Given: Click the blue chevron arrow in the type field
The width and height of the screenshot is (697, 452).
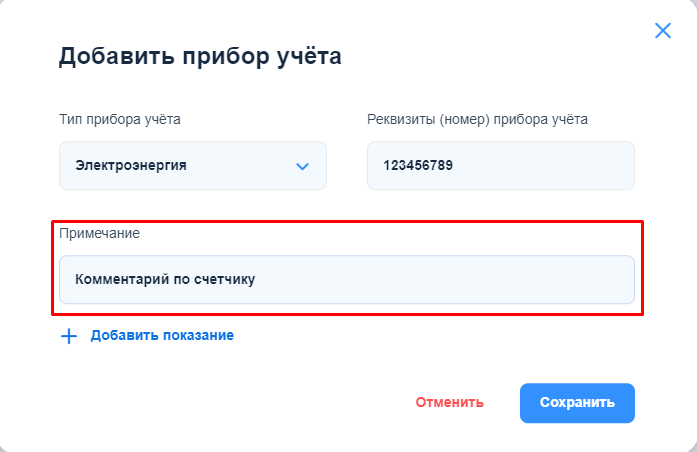Looking at the screenshot, I should tap(303, 166).
